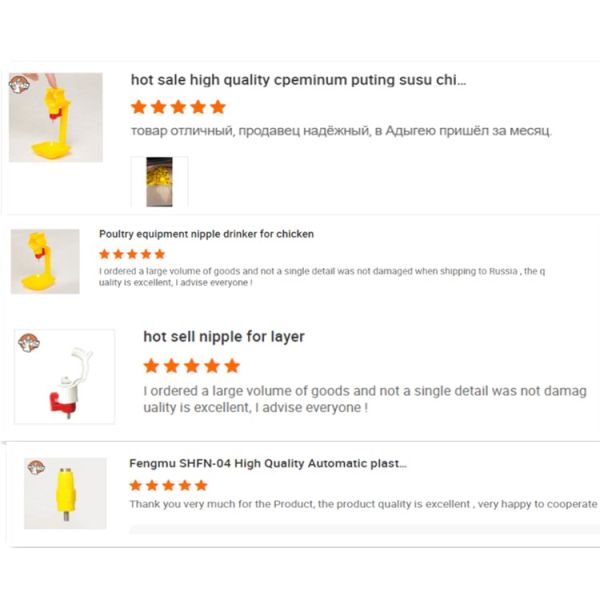Follow the 'Poultry equipment nipple drinker for chicken' link

(206, 234)
